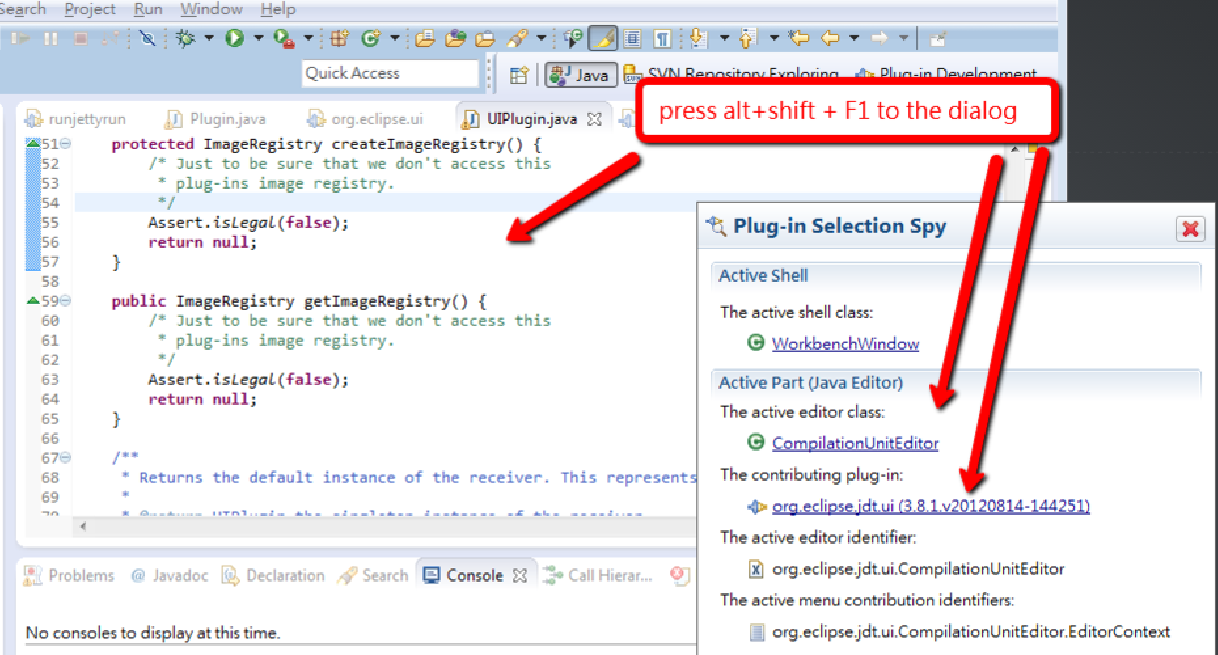
Task: Switch to the org.eclipse.ui editor tab
Action: [x=367, y=118]
